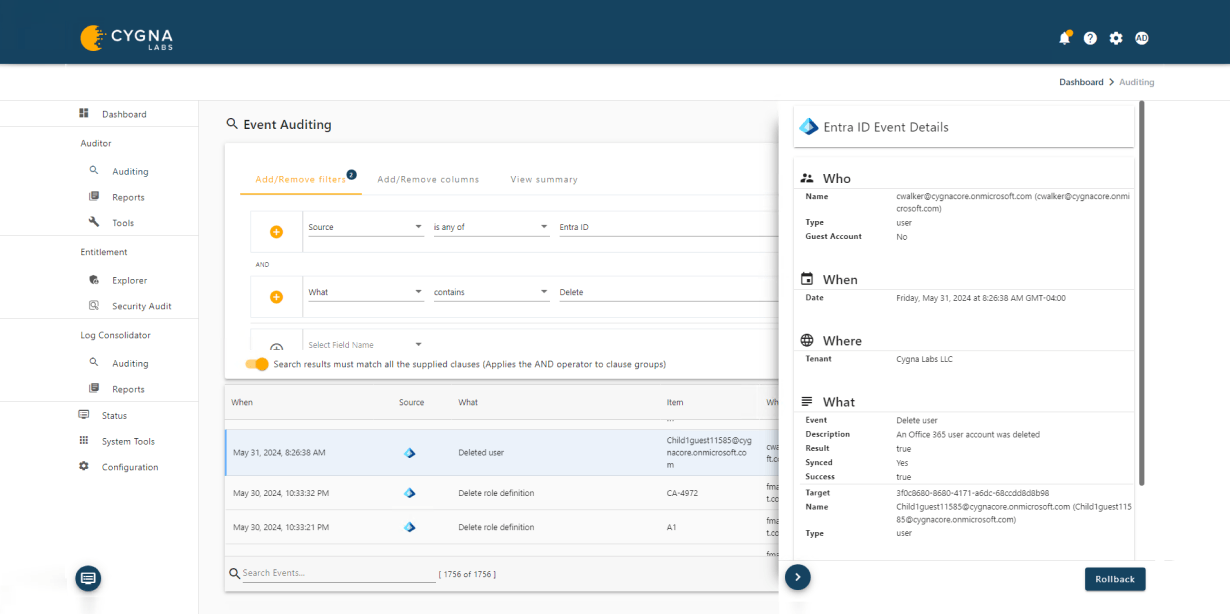The width and height of the screenshot is (1230, 614).
Task: Open the settings gear in top bar
Action: pos(1115,37)
